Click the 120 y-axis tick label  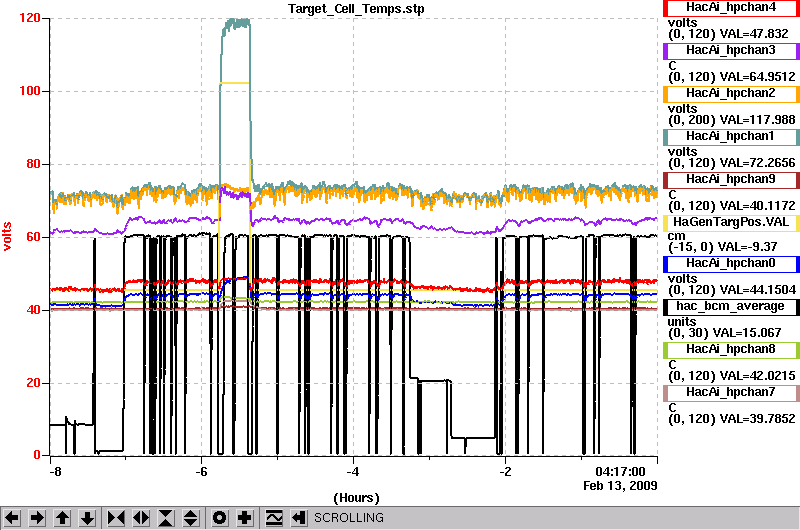coord(30,18)
